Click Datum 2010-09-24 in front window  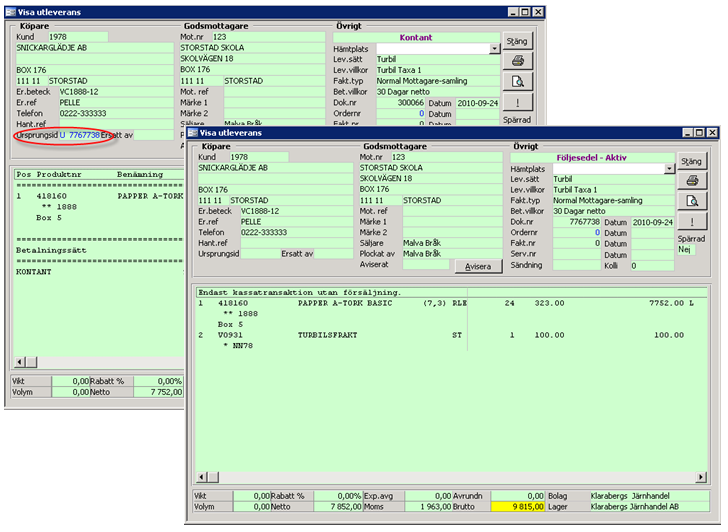(x=652, y=222)
